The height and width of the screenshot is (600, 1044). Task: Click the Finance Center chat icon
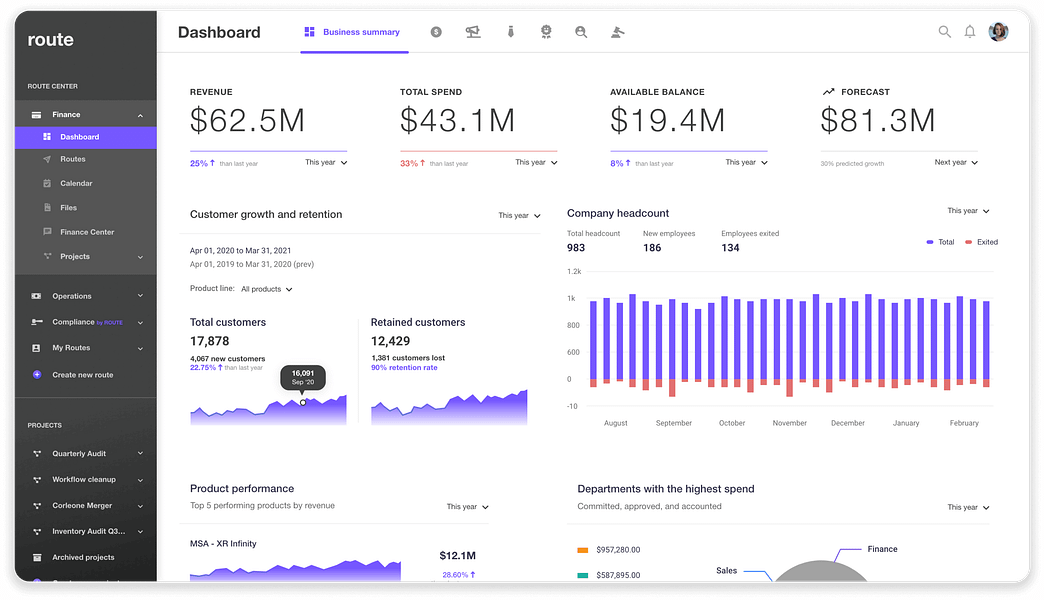tap(47, 232)
